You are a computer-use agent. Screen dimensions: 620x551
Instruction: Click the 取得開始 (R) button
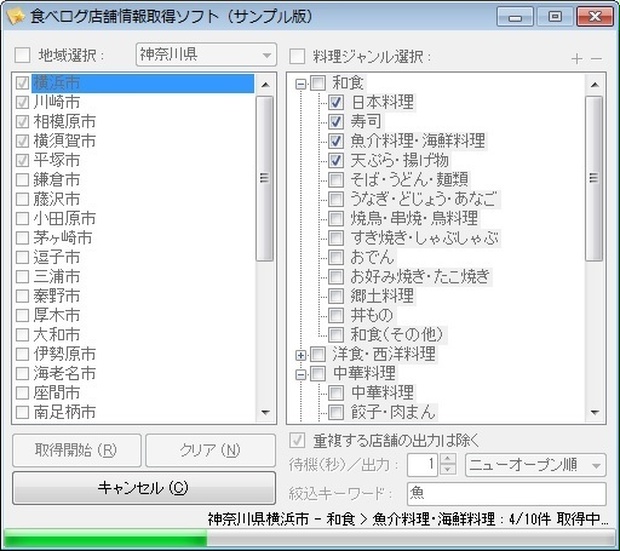77,450
